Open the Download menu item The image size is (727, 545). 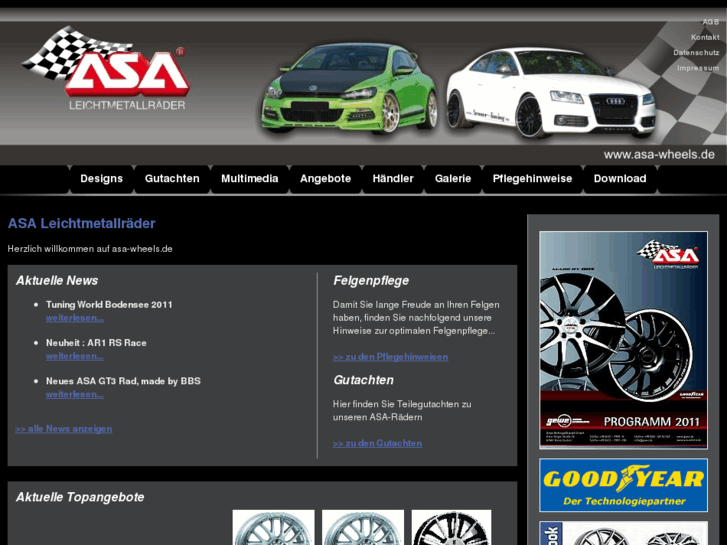pyautogui.click(x=620, y=179)
